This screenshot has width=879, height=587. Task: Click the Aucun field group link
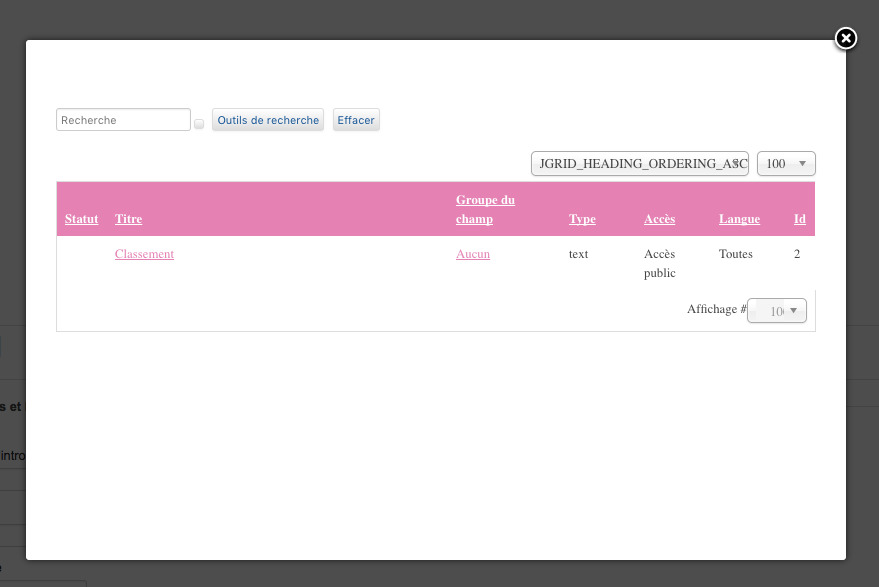coord(473,254)
